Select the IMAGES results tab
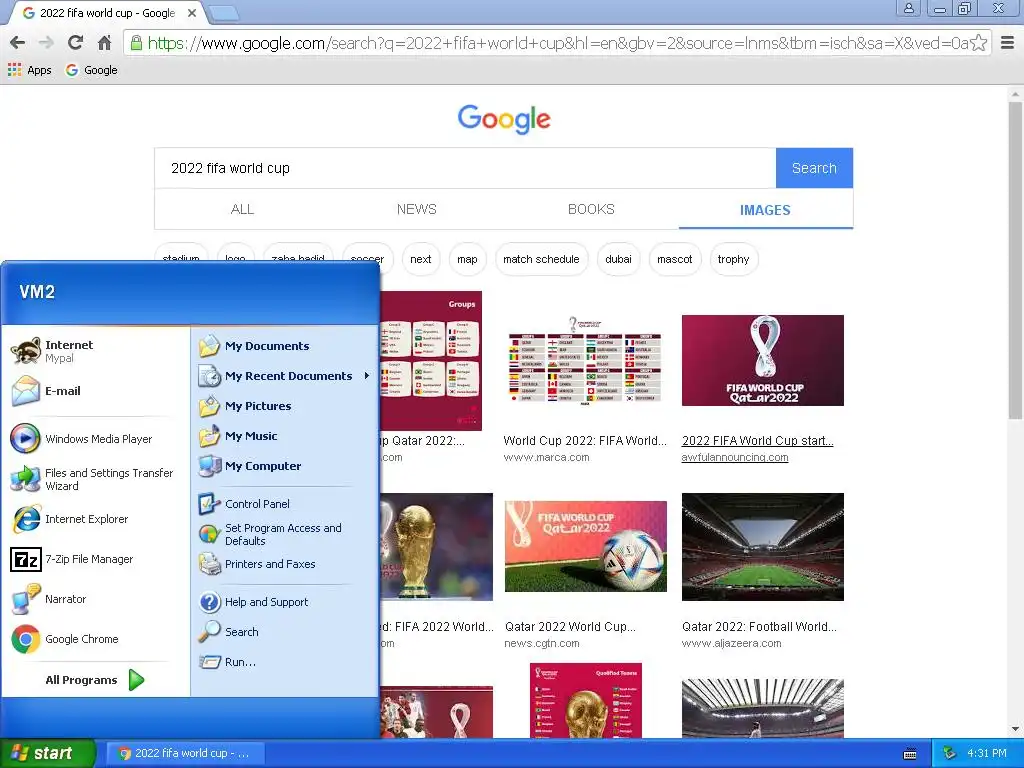This screenshot has width=1024, height=768. point(765,210)
